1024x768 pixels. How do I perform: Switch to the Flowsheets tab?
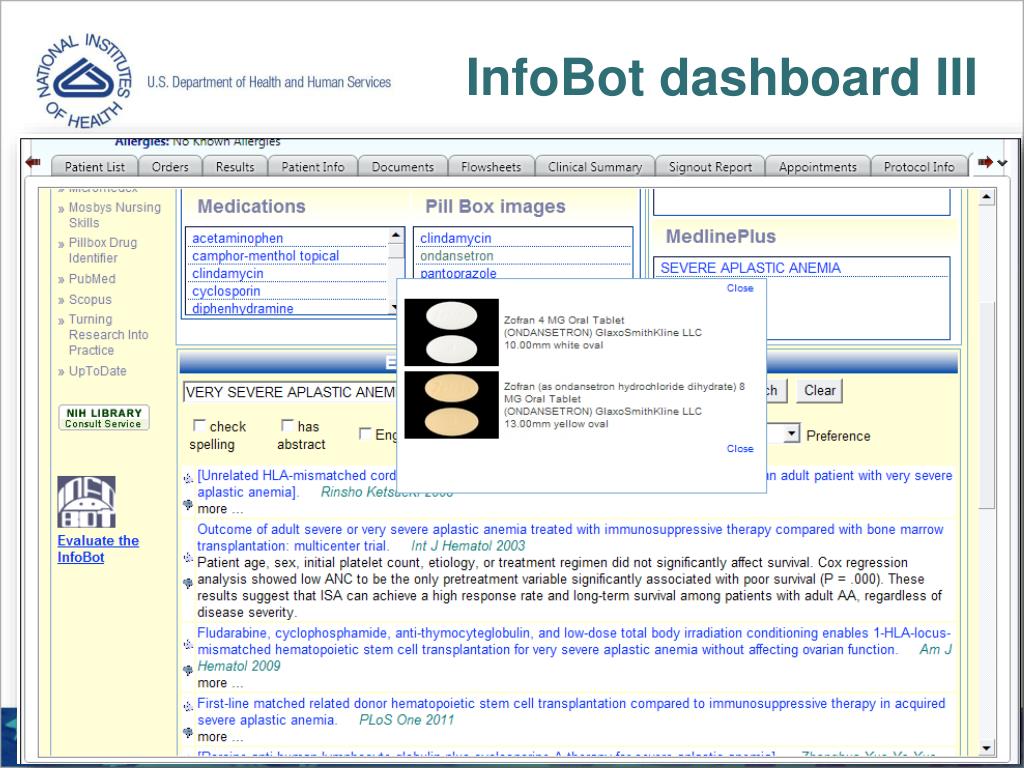click(490, 167)
